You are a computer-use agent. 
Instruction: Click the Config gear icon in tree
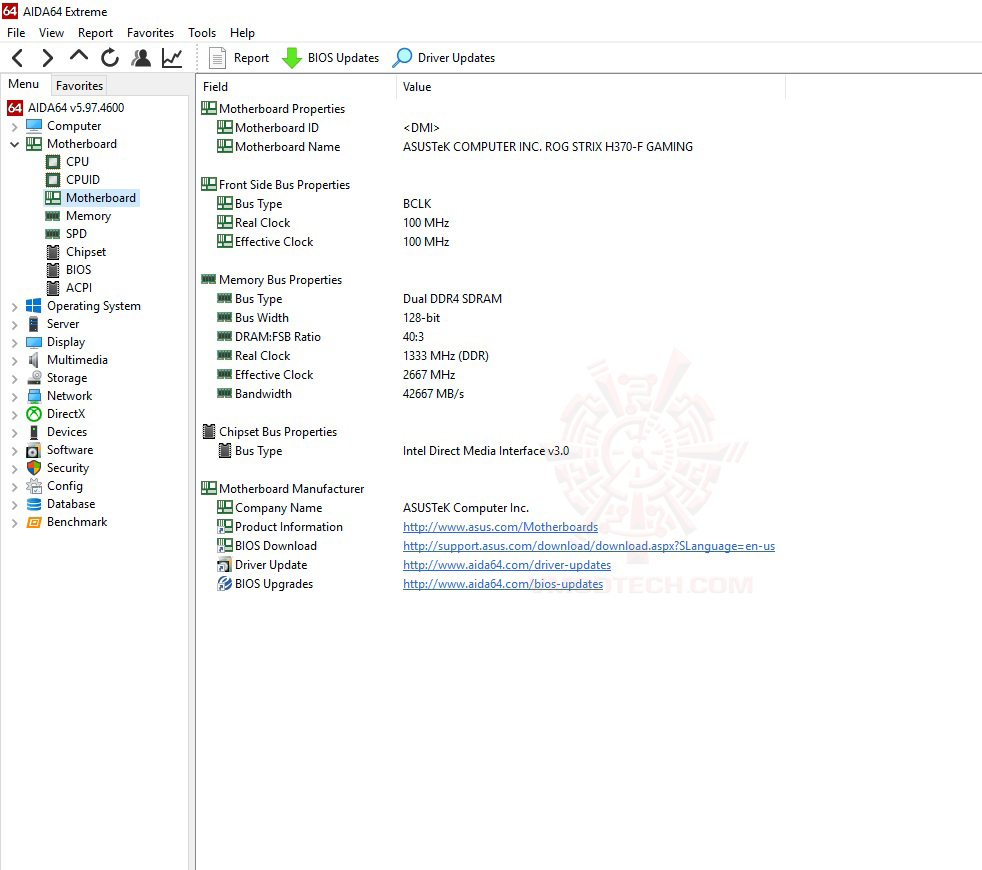tap(34, 486)
